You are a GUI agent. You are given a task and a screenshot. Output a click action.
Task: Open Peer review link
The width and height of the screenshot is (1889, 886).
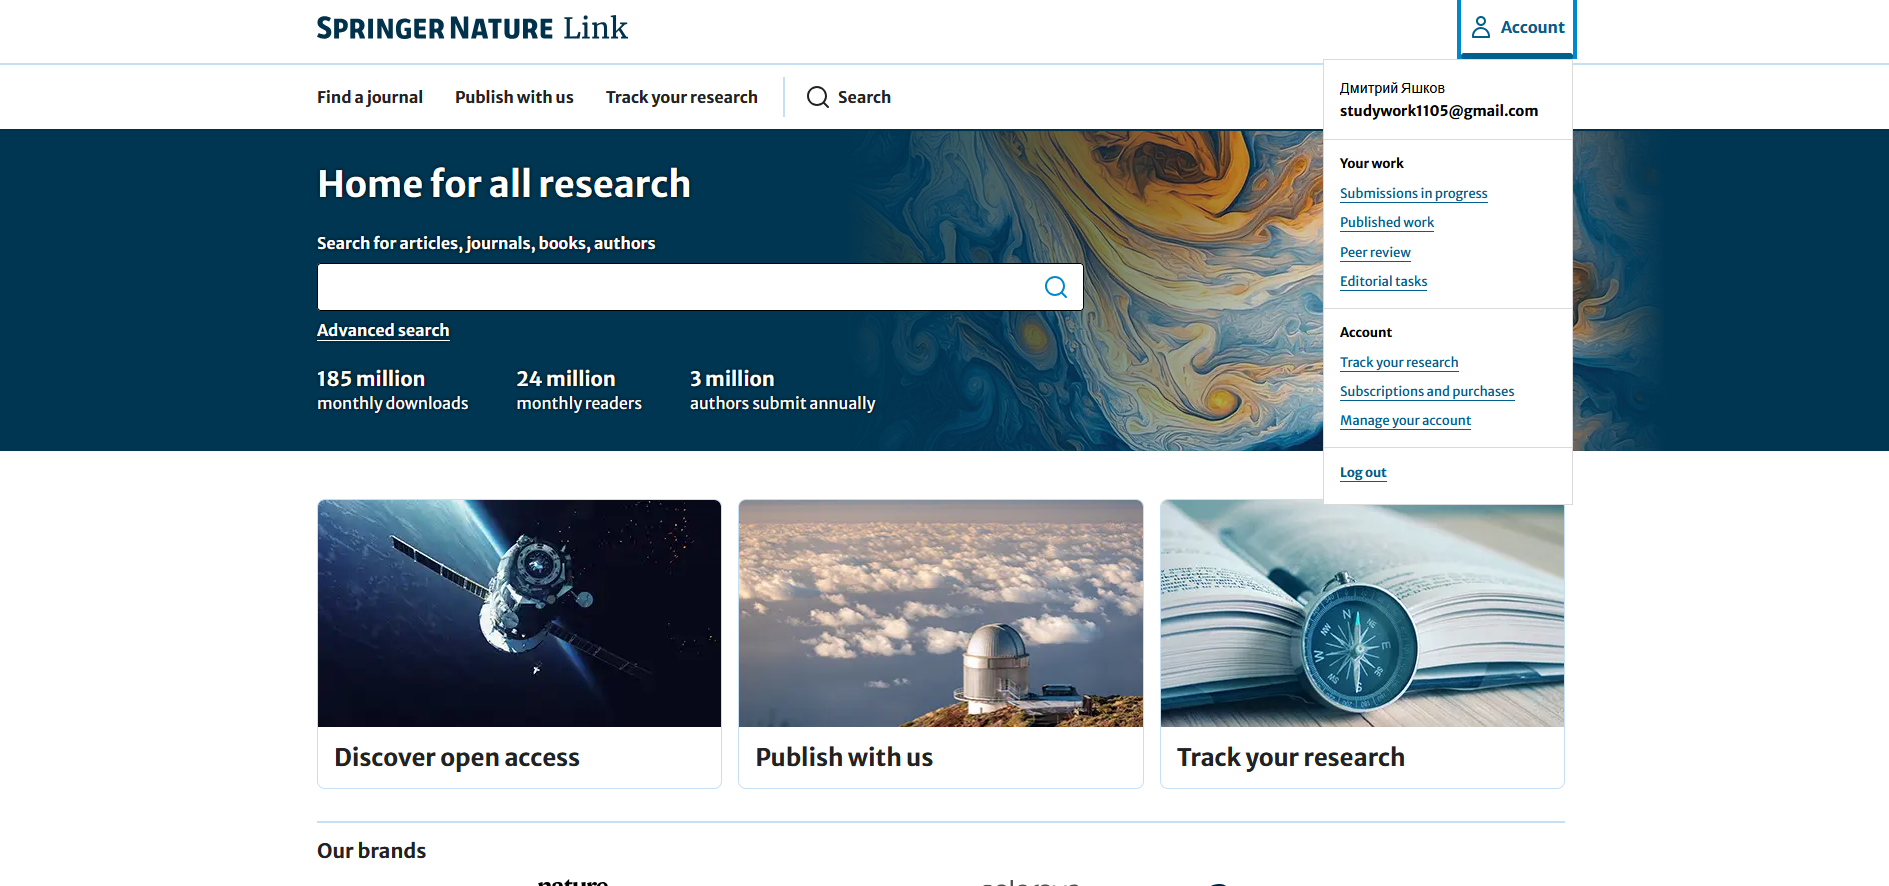[1375, 252]
